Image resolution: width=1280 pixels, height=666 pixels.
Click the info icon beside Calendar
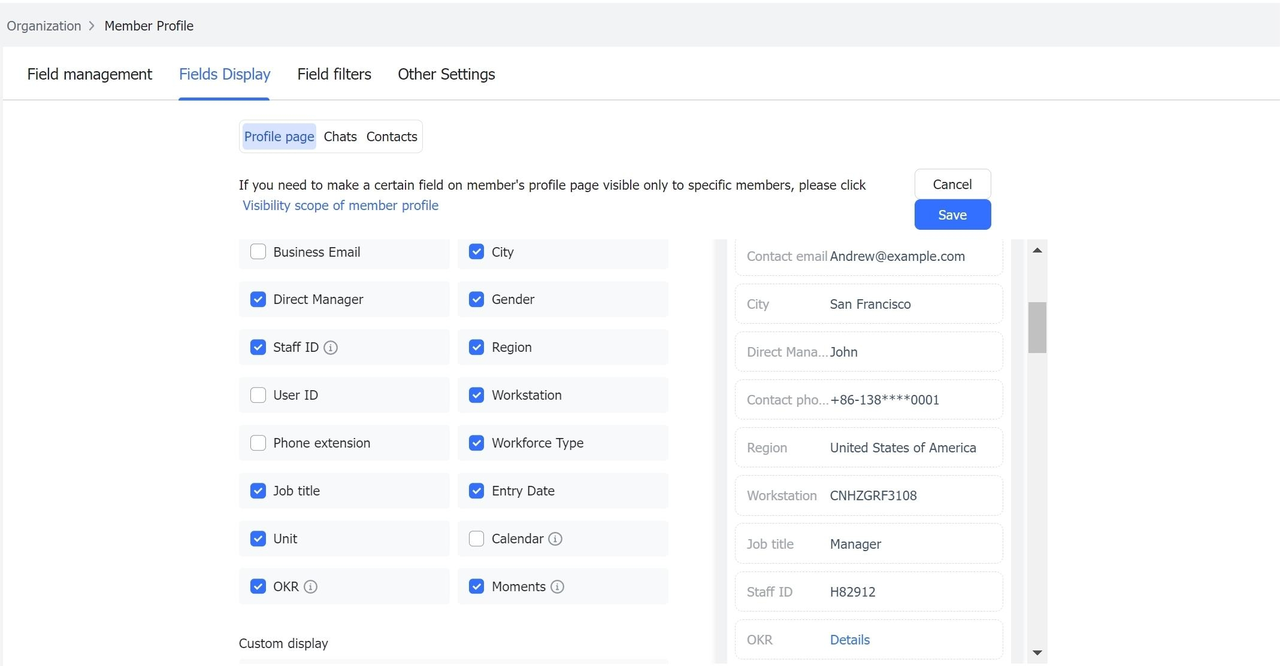(x=555, y=539)
